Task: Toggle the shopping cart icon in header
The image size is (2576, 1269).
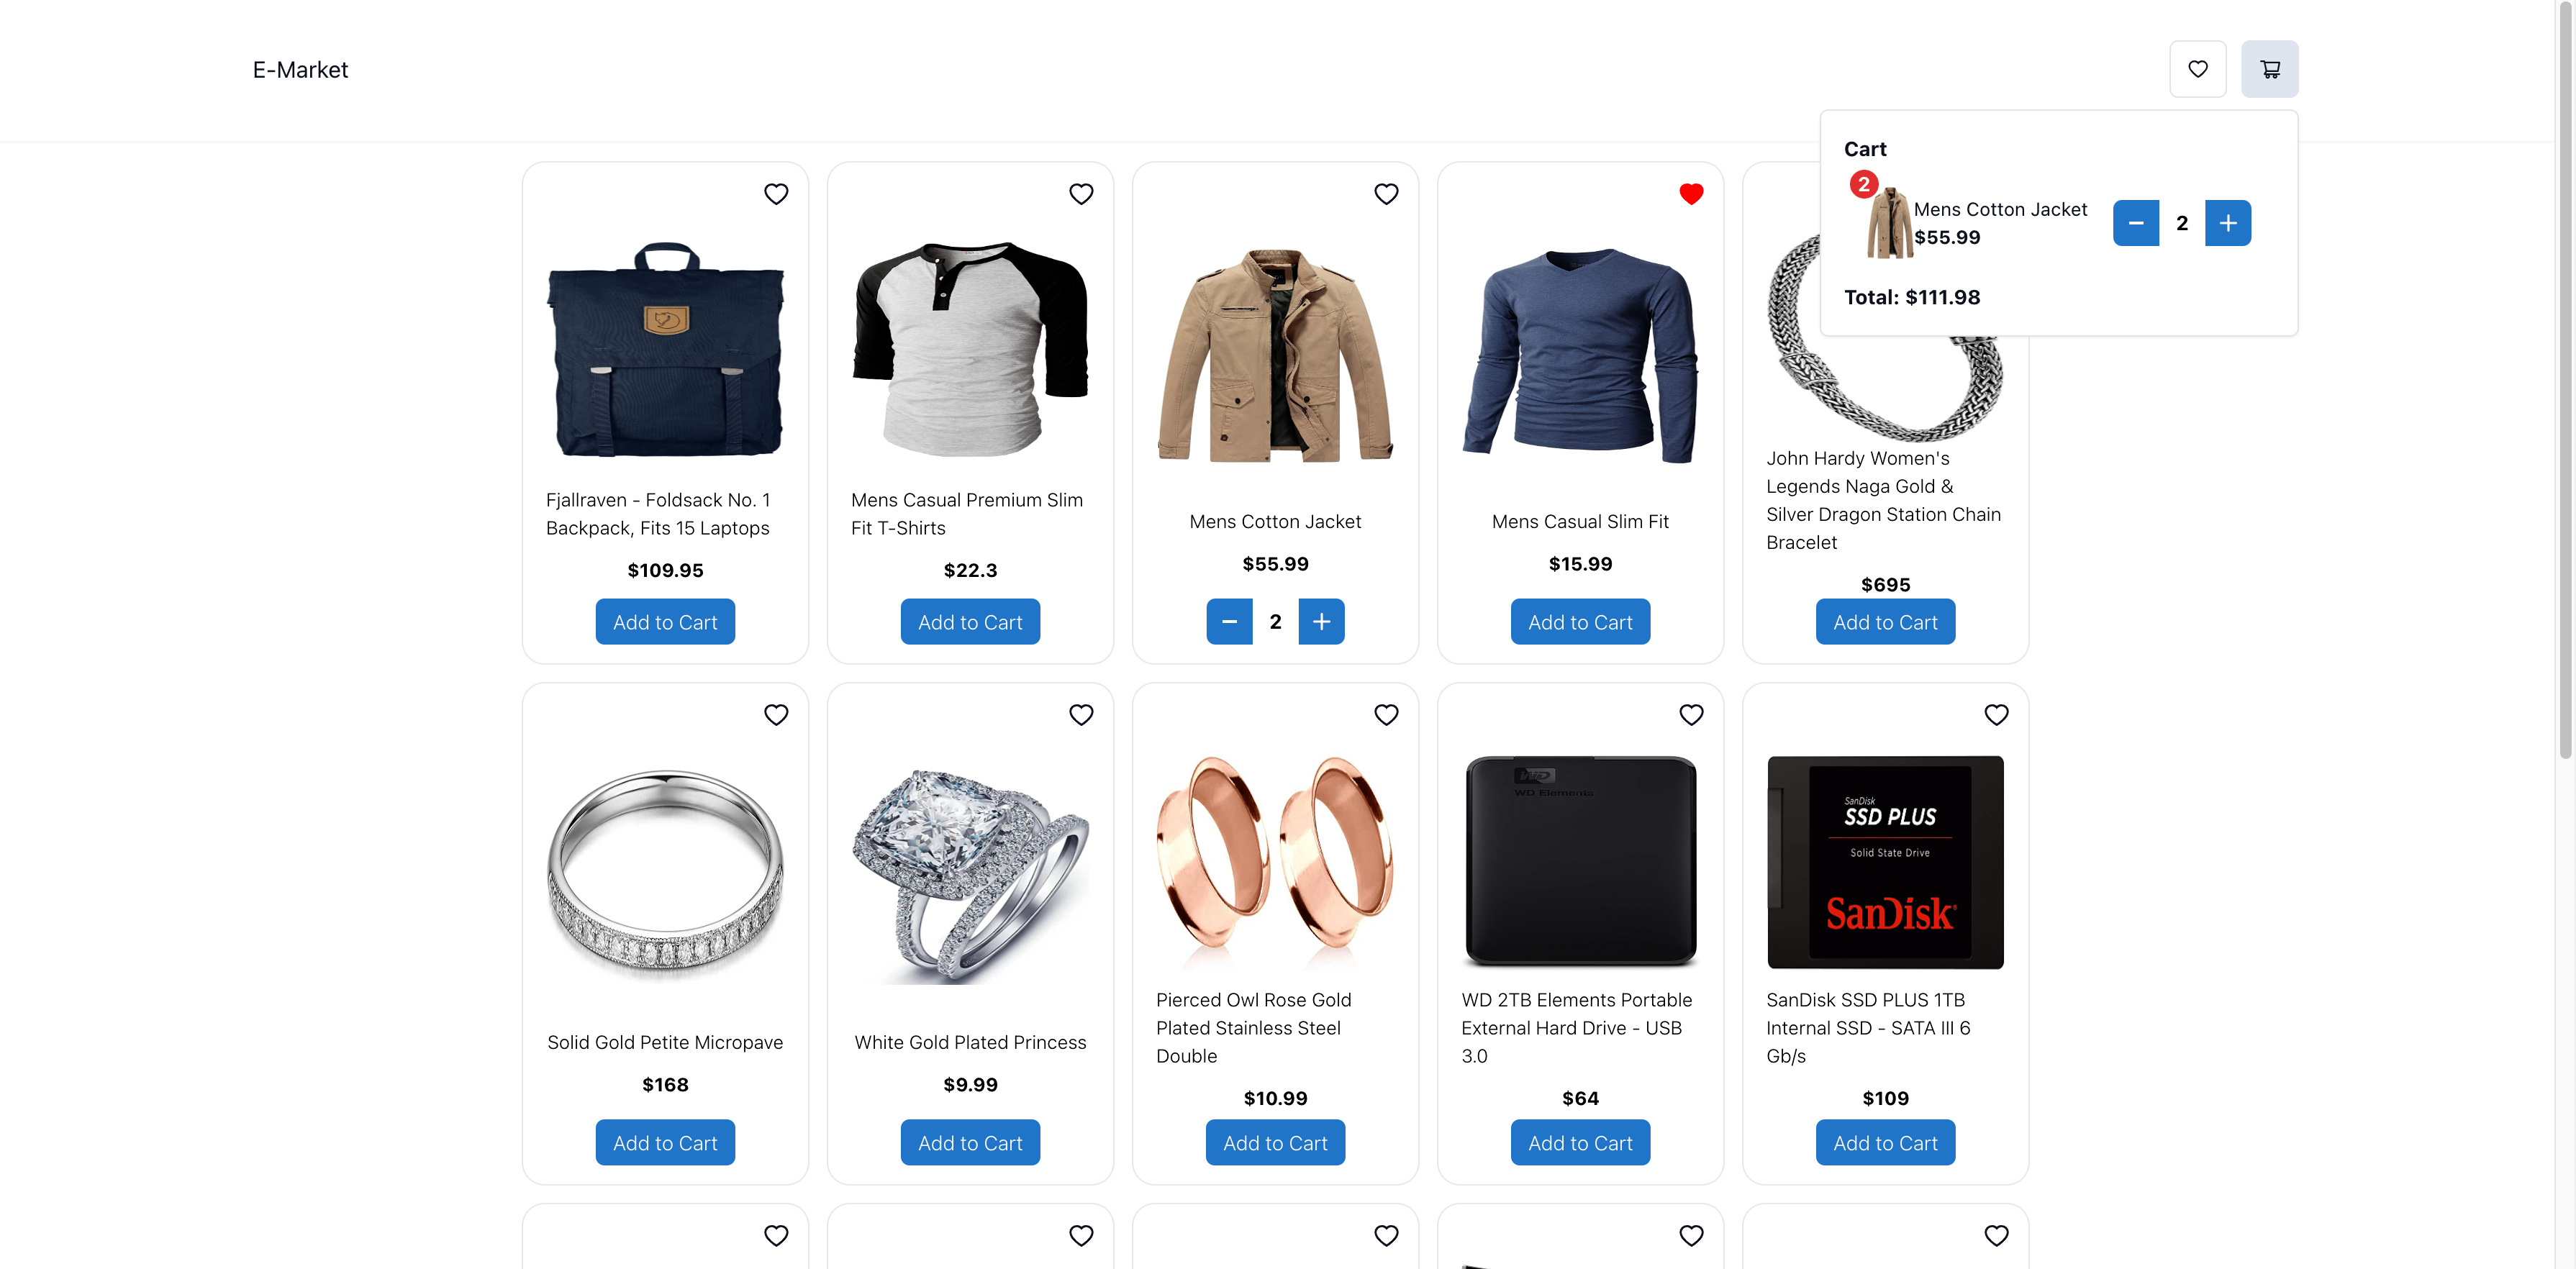Action: coord(2269,69)
